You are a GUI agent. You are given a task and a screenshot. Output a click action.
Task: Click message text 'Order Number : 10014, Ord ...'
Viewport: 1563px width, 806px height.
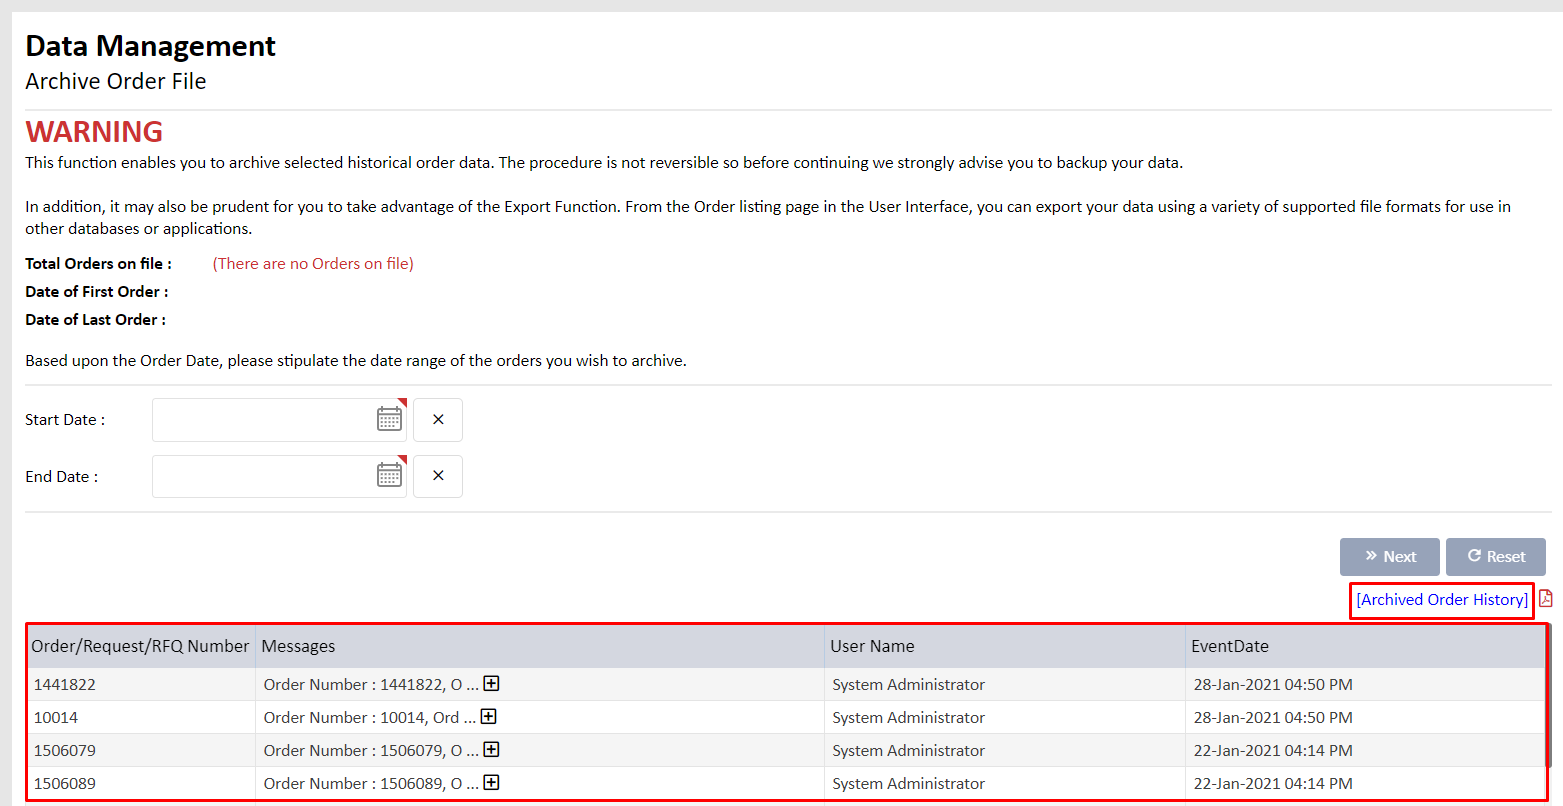point(369,717)
